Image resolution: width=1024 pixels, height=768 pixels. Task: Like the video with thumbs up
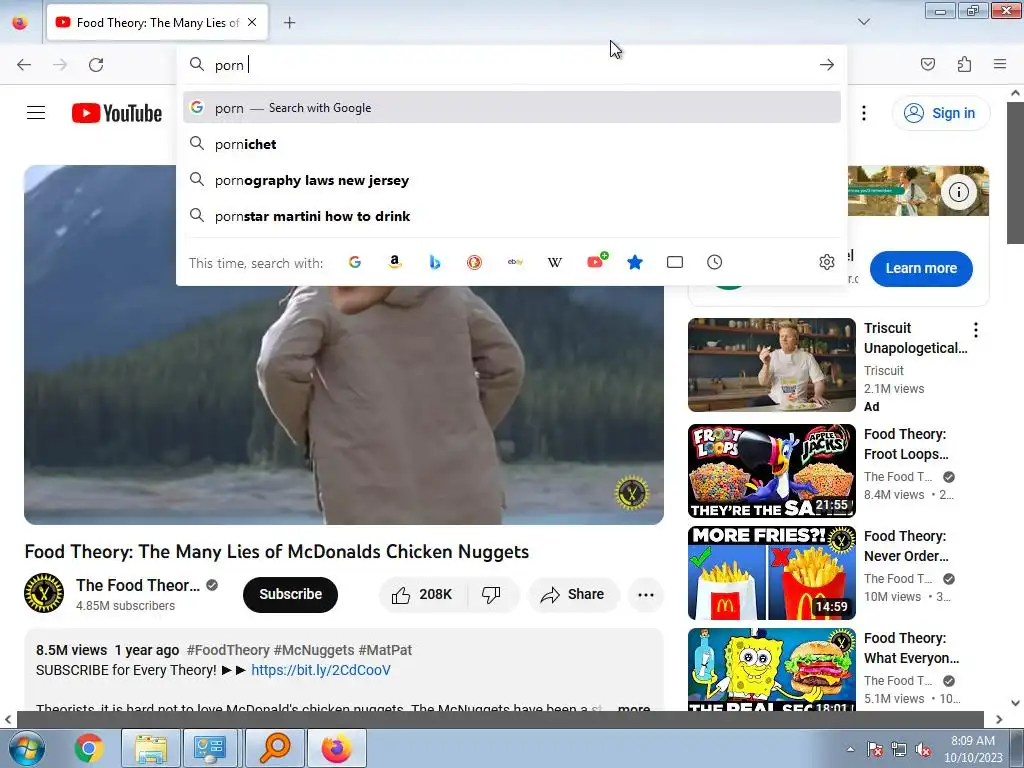coord(423,594)
